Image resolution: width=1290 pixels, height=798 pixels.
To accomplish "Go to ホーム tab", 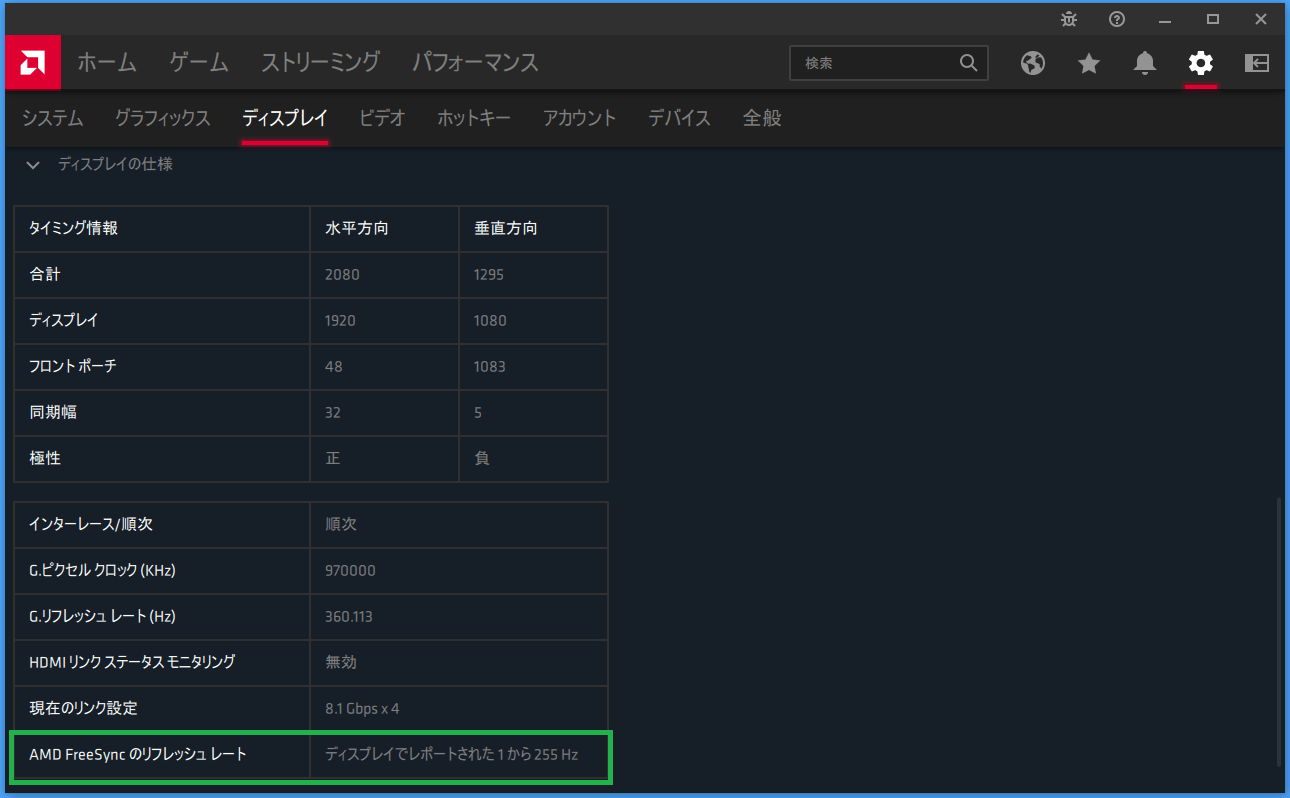I will (106, 62).
